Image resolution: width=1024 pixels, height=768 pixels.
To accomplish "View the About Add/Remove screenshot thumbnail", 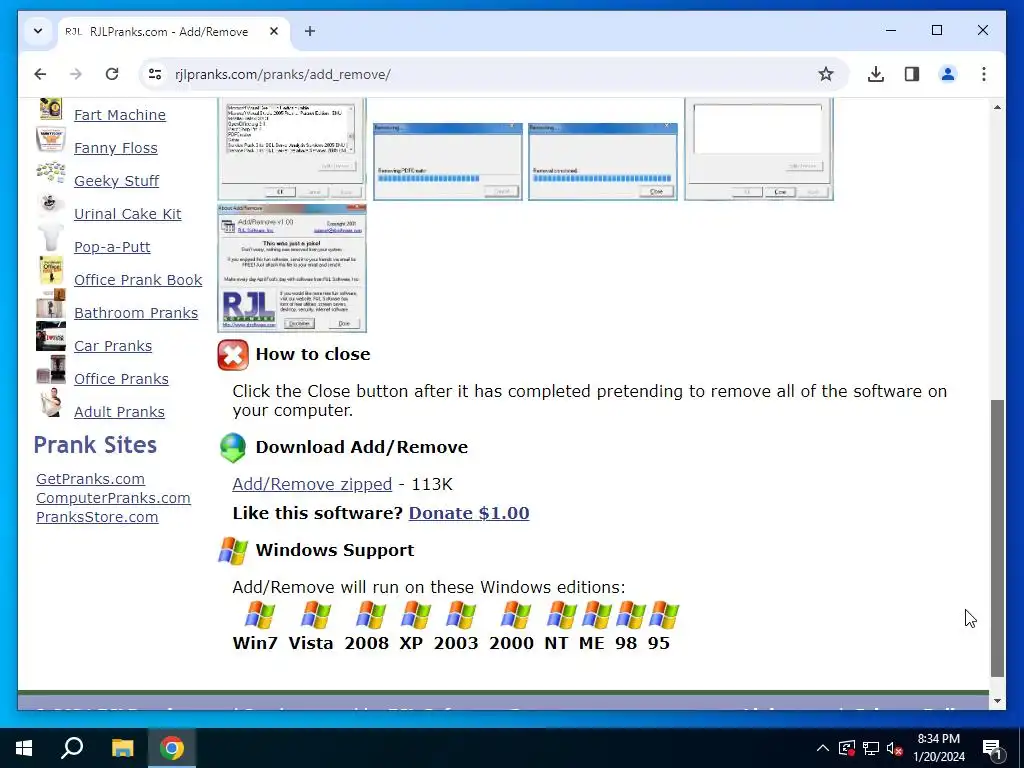I will tap(292, 268).
